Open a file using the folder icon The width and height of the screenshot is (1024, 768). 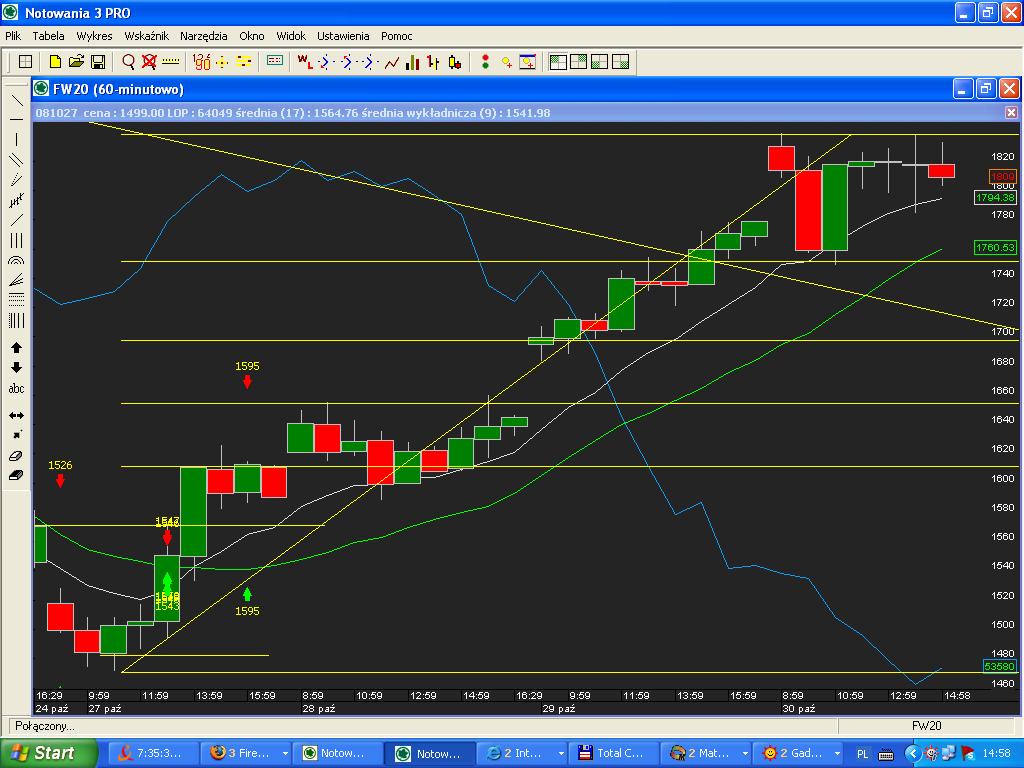pyautogui.click(x=76, y=62)
